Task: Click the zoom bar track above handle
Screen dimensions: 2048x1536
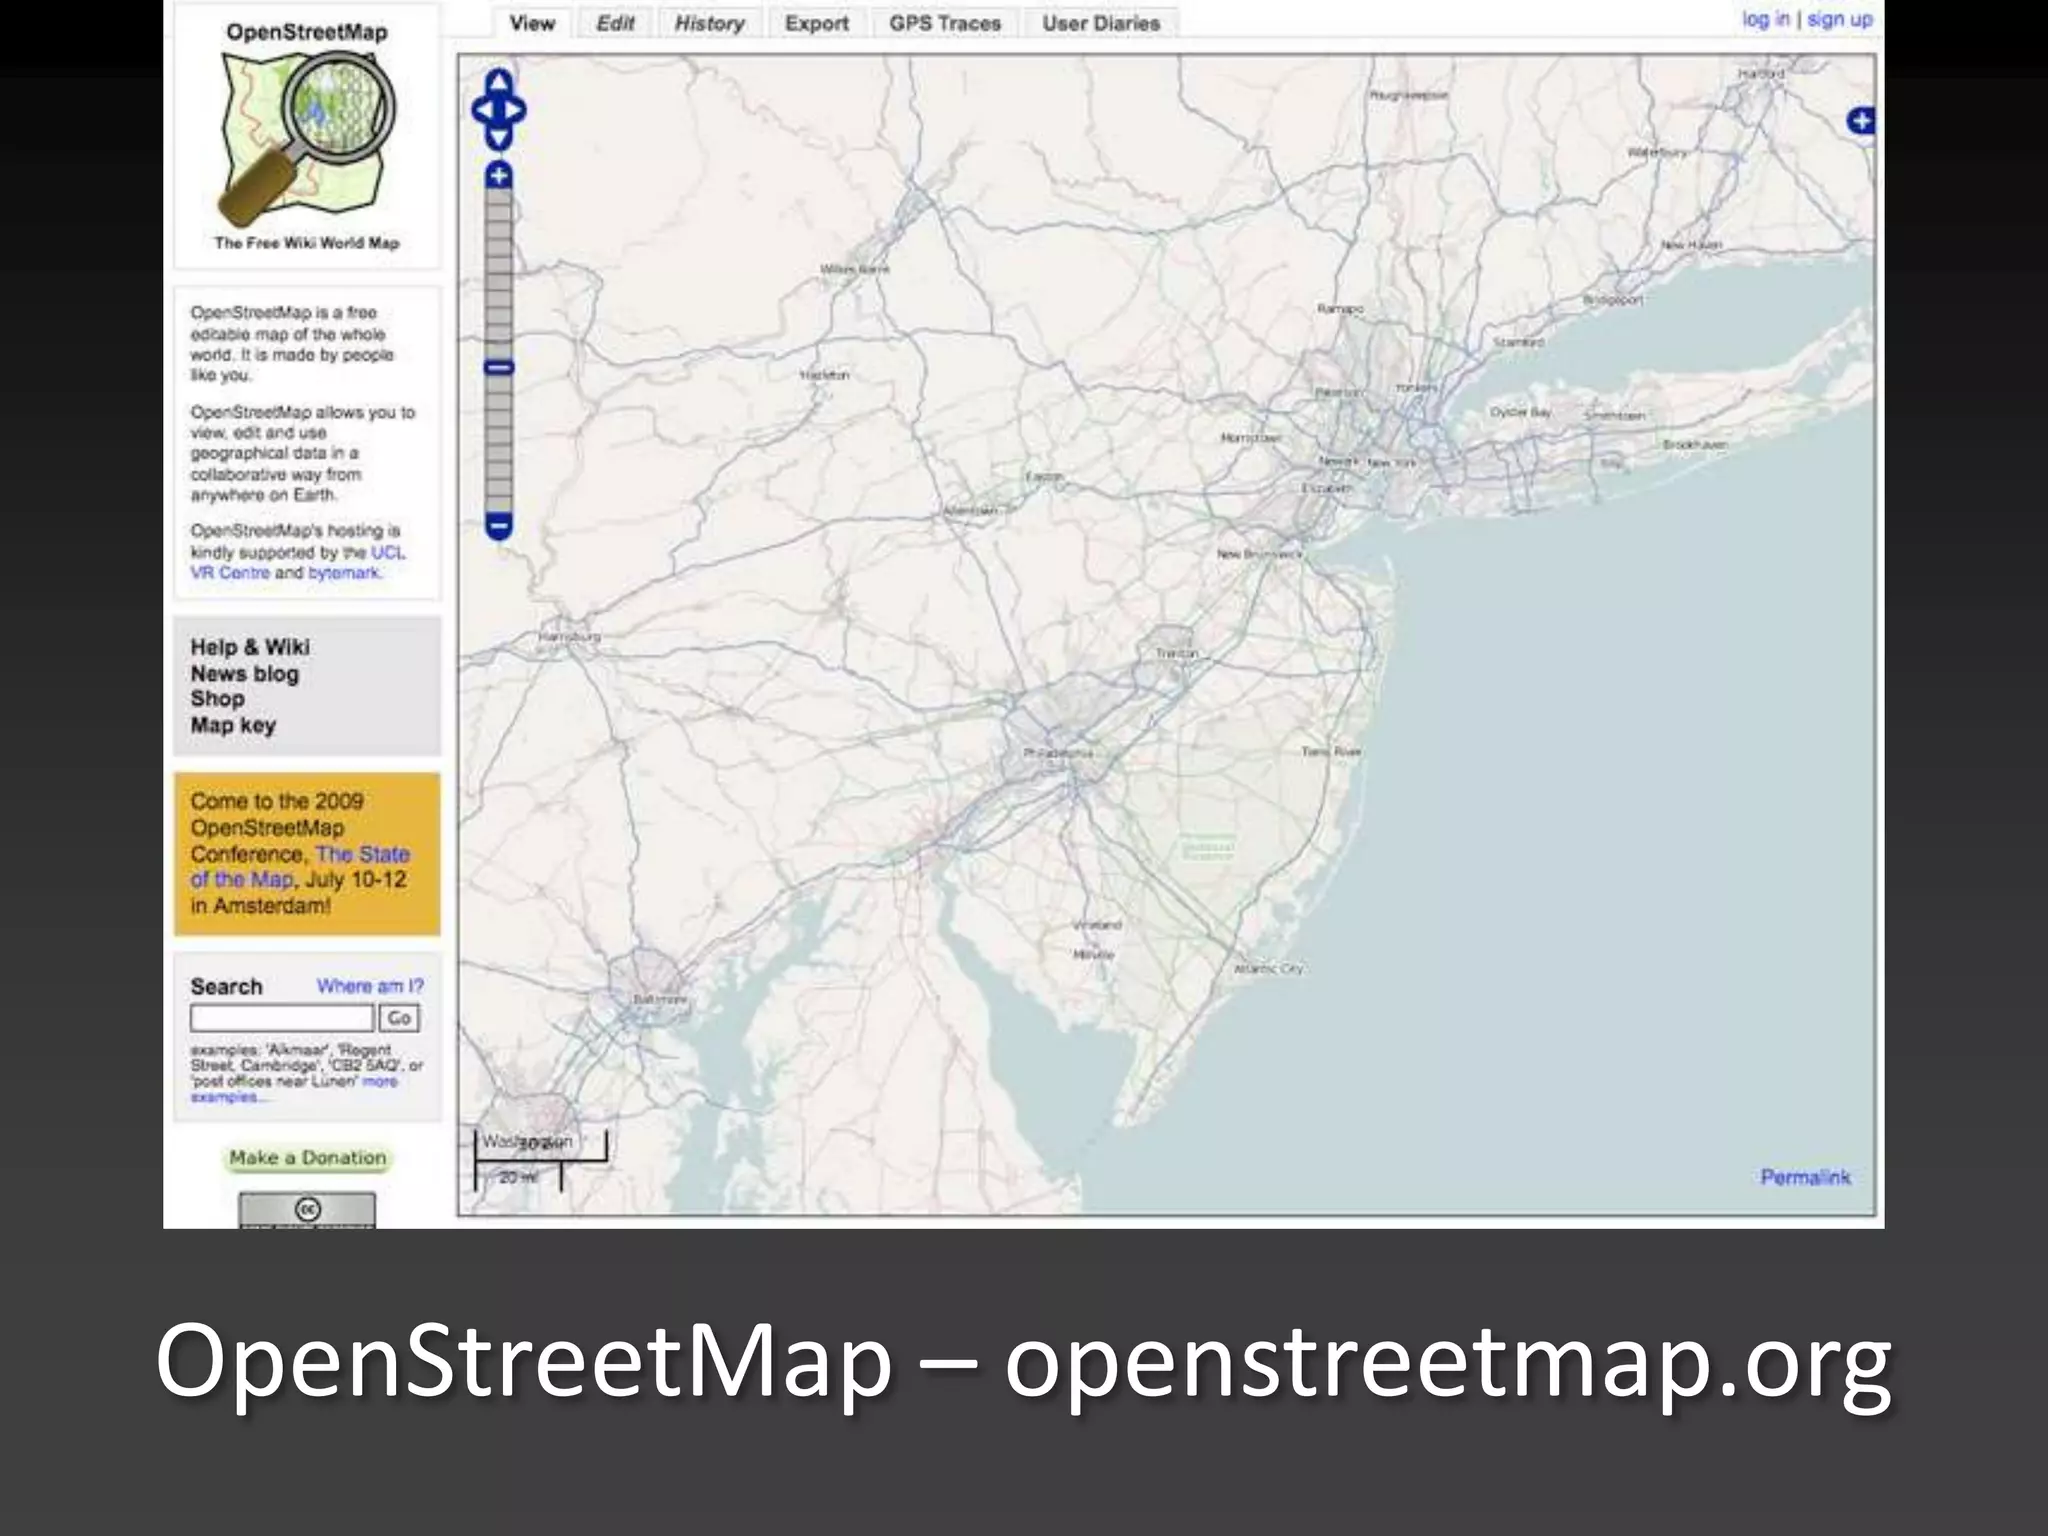Action: pos(499,274)
